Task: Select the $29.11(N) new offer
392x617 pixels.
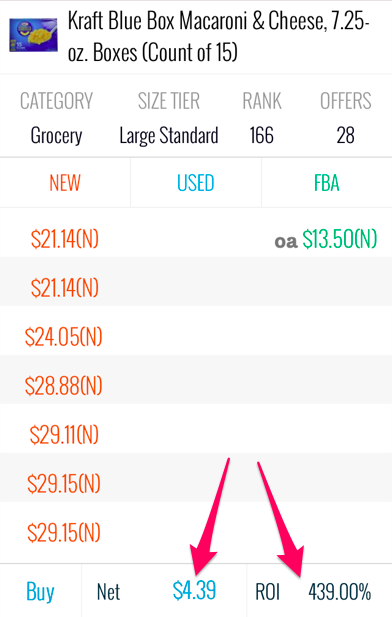Action: pyautogui.click(x=64, y=435)
